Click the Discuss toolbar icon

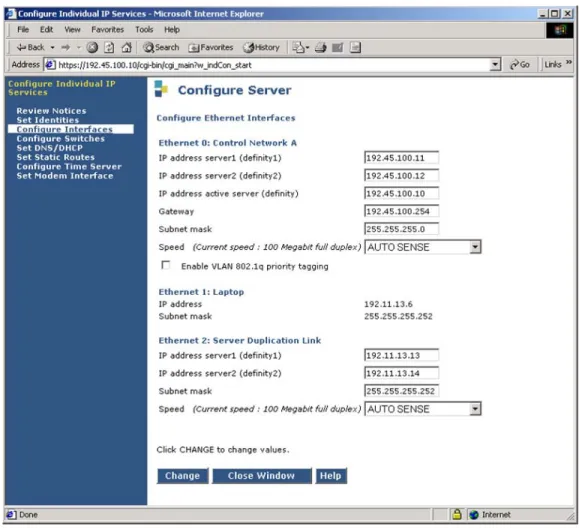355,47
